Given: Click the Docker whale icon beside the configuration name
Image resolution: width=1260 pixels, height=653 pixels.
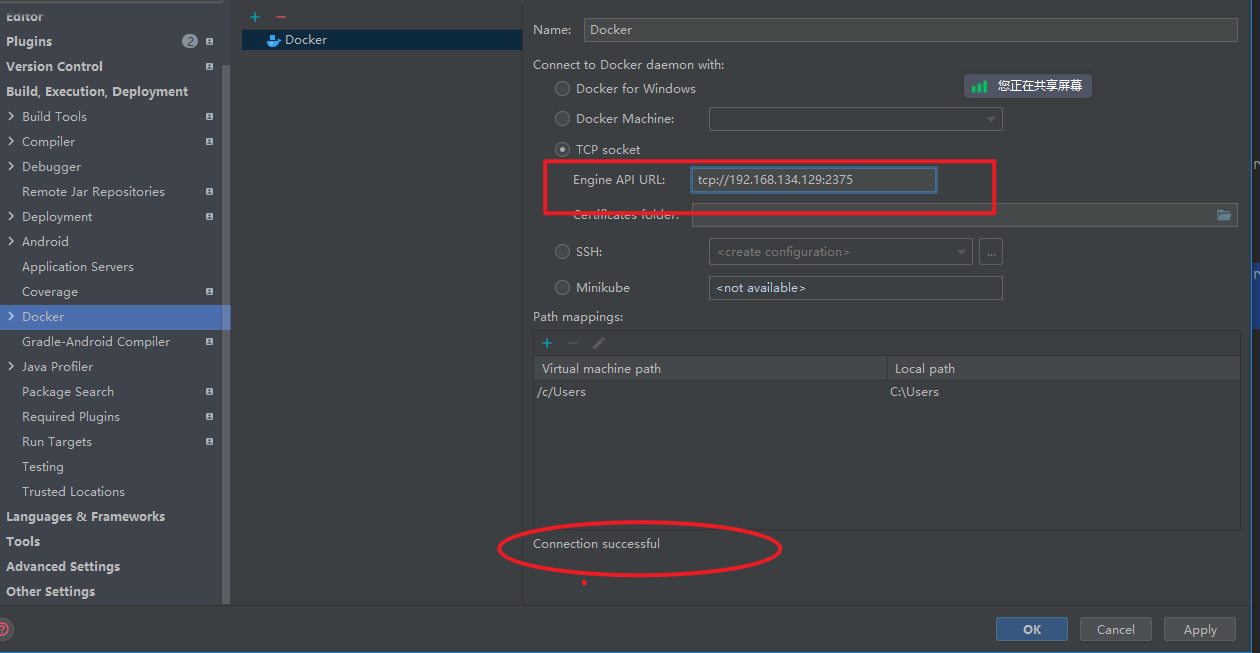Looking at the screenshot, I should coord(273,40).
